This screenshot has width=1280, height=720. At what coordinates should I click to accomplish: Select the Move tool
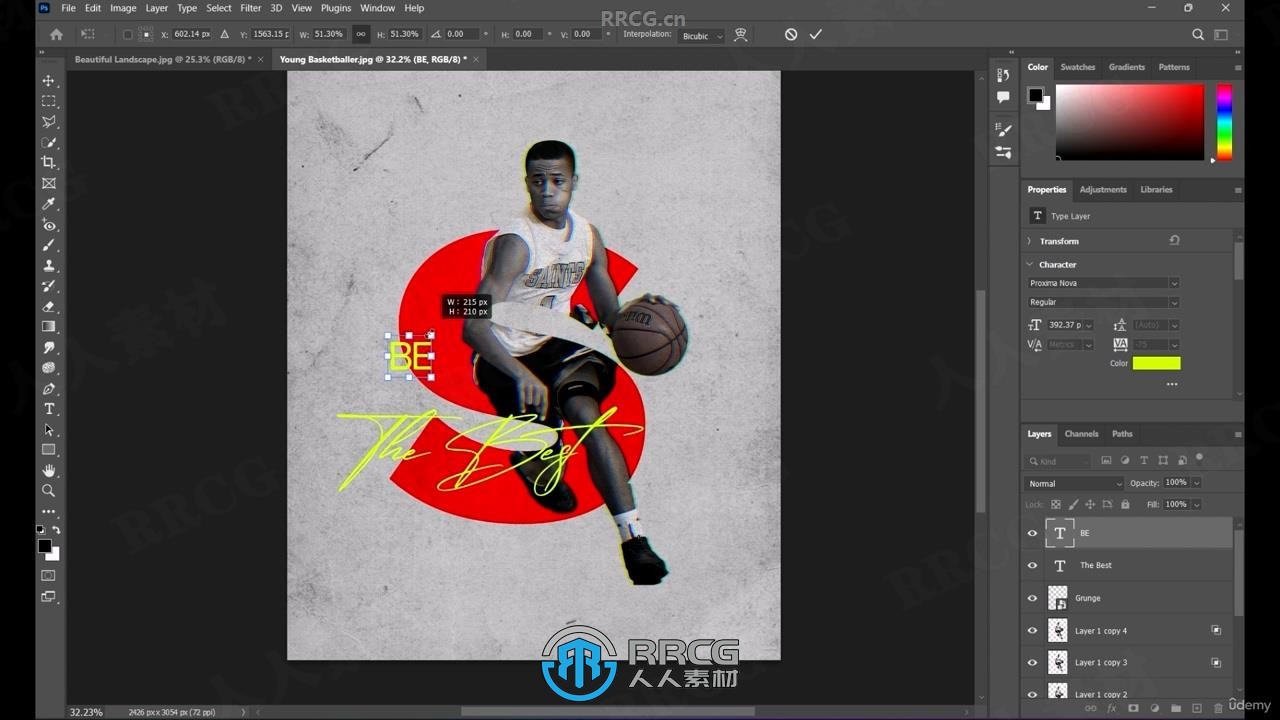coord(48,81)
